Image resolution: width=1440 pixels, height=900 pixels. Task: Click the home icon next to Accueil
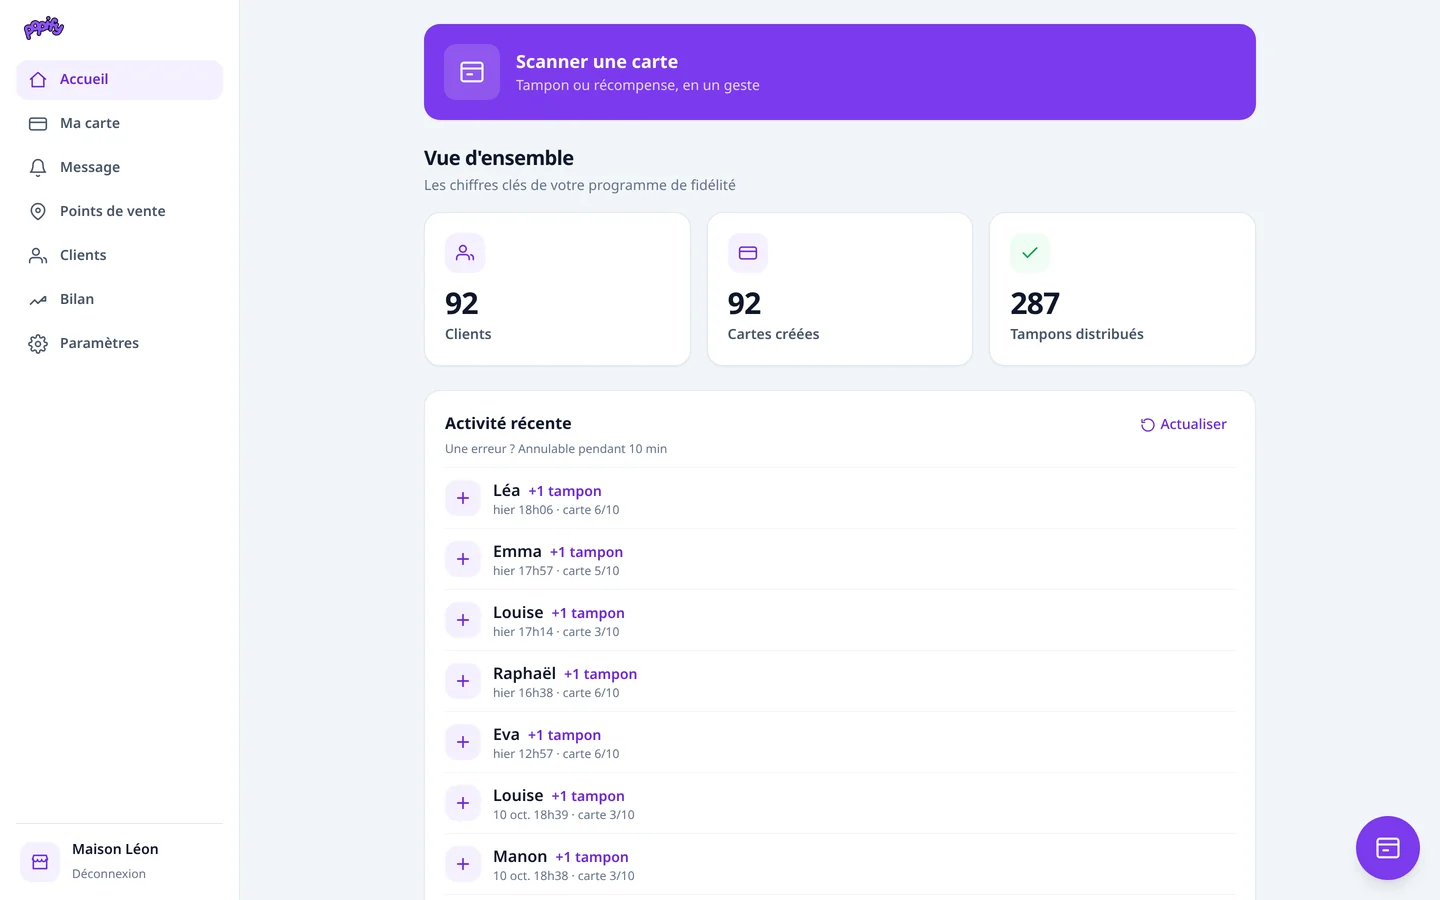(38, 80)
